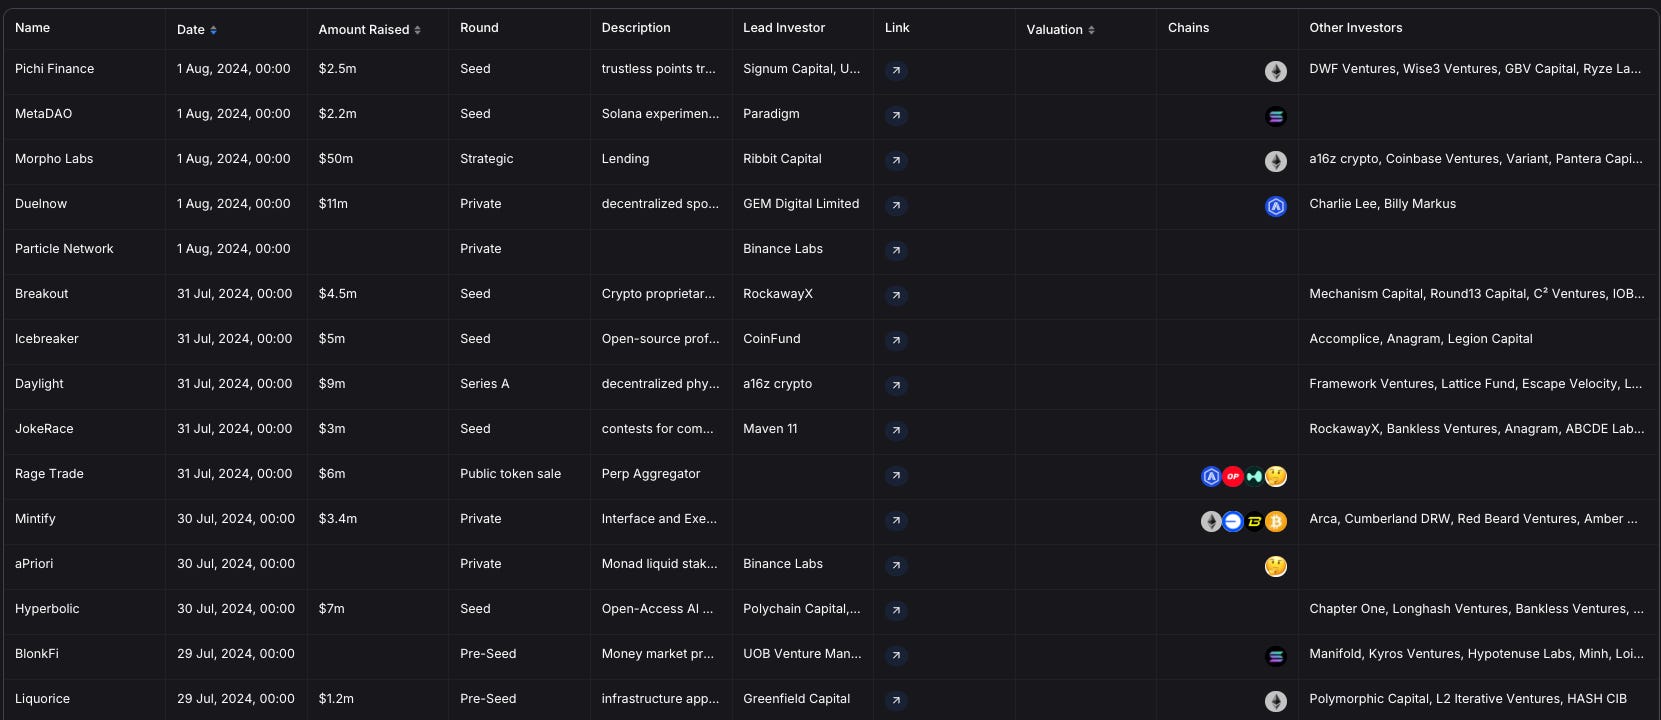The width and height of the screenshot is (1661, 720).
Task: Open the Icebreaker external link icon
Action: point(897,340)
